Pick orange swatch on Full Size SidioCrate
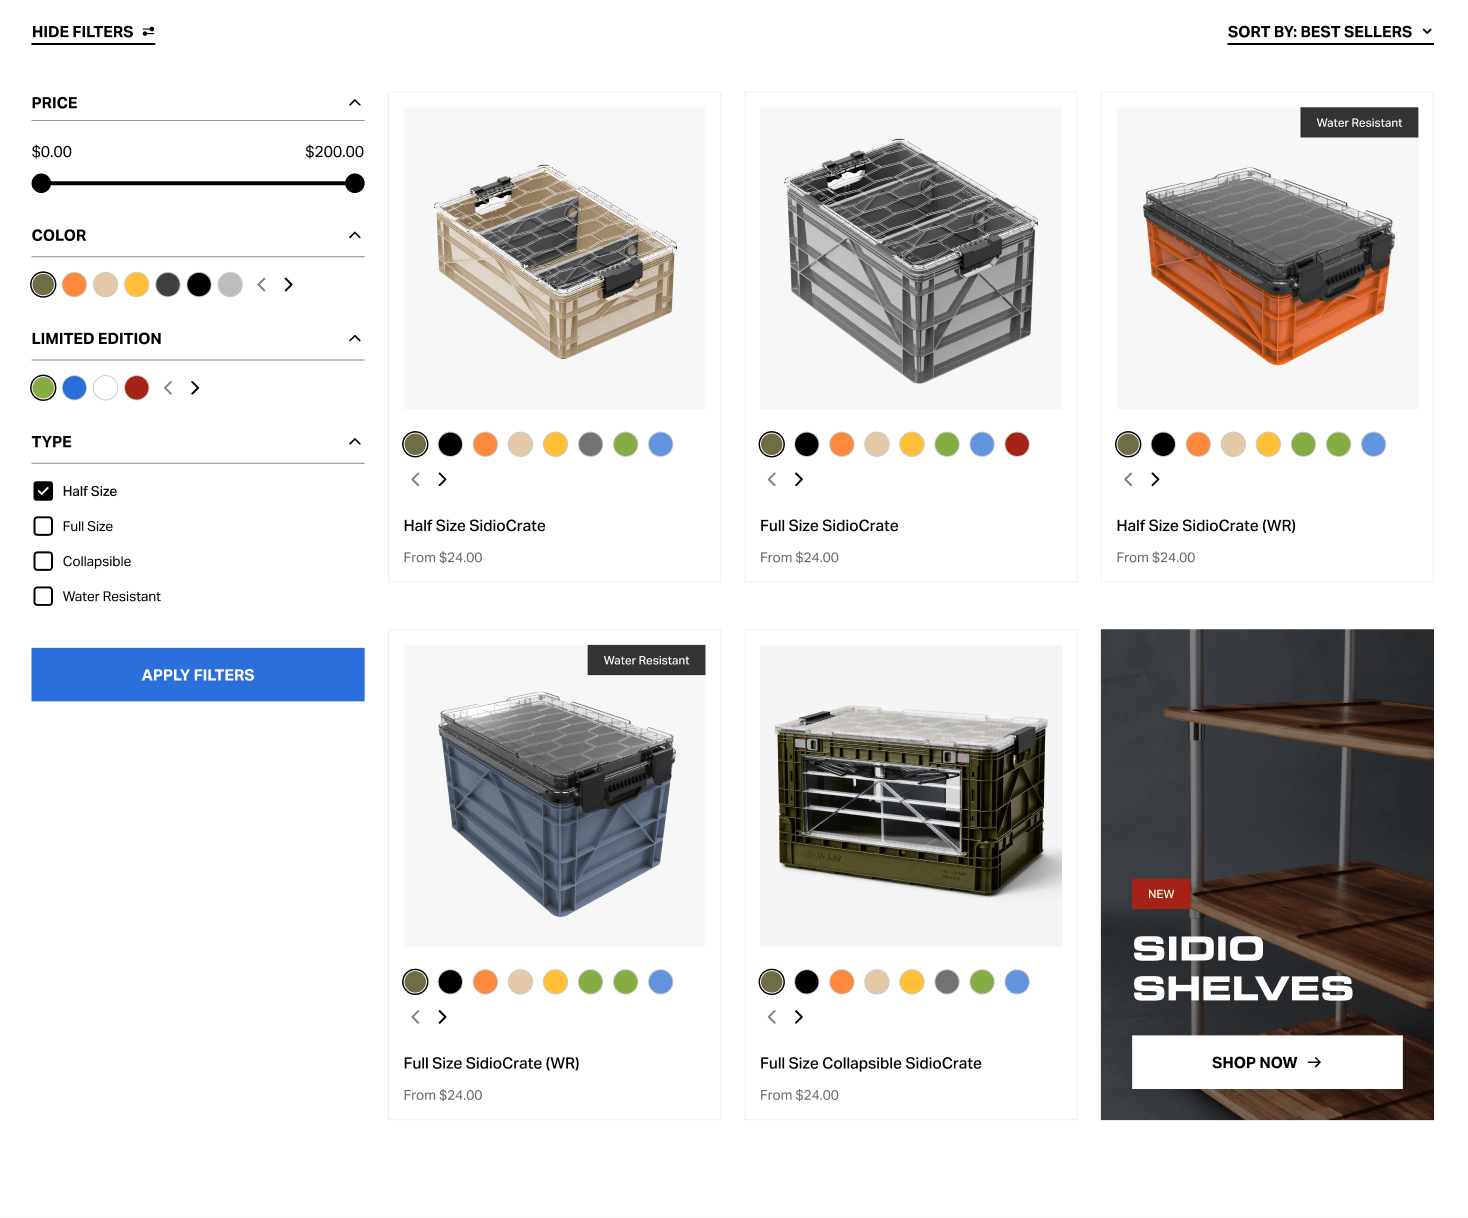This screenshot has height=1218, width=1468. pos(842,445)
